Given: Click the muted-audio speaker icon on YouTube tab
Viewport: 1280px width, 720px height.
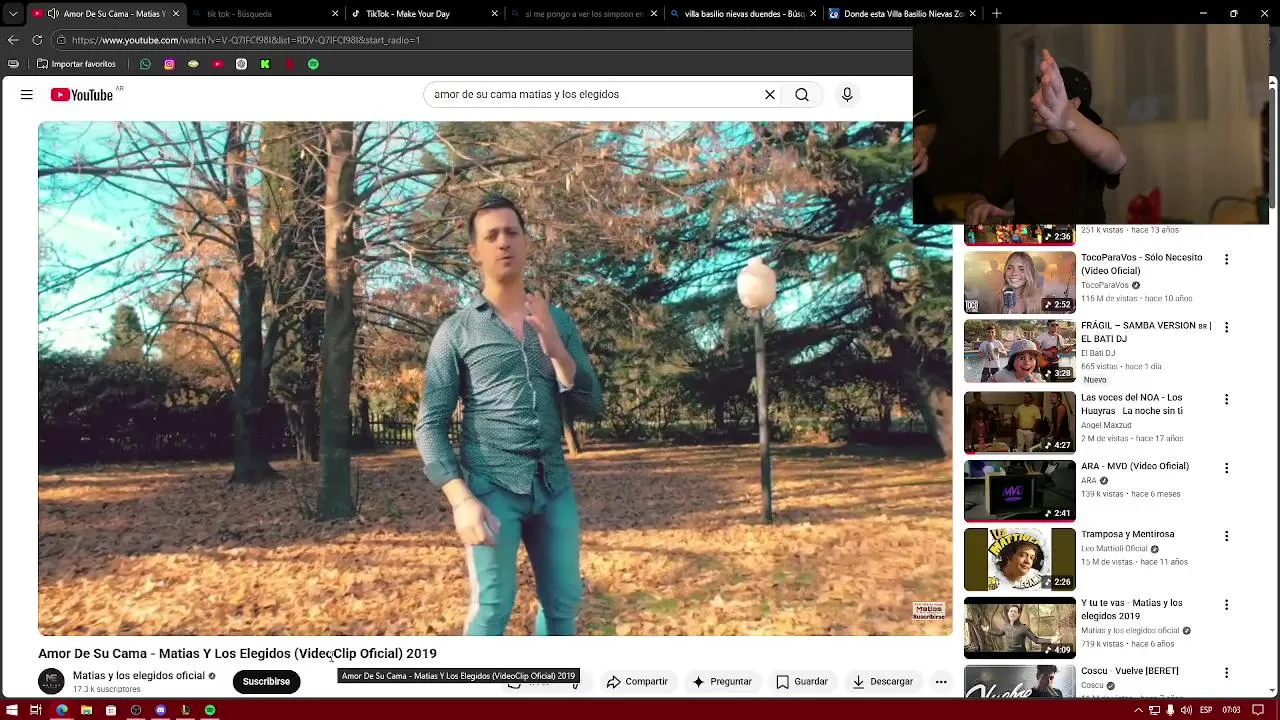Looking at the screenshot, I should pyautogui.click(x=51, y=14).
